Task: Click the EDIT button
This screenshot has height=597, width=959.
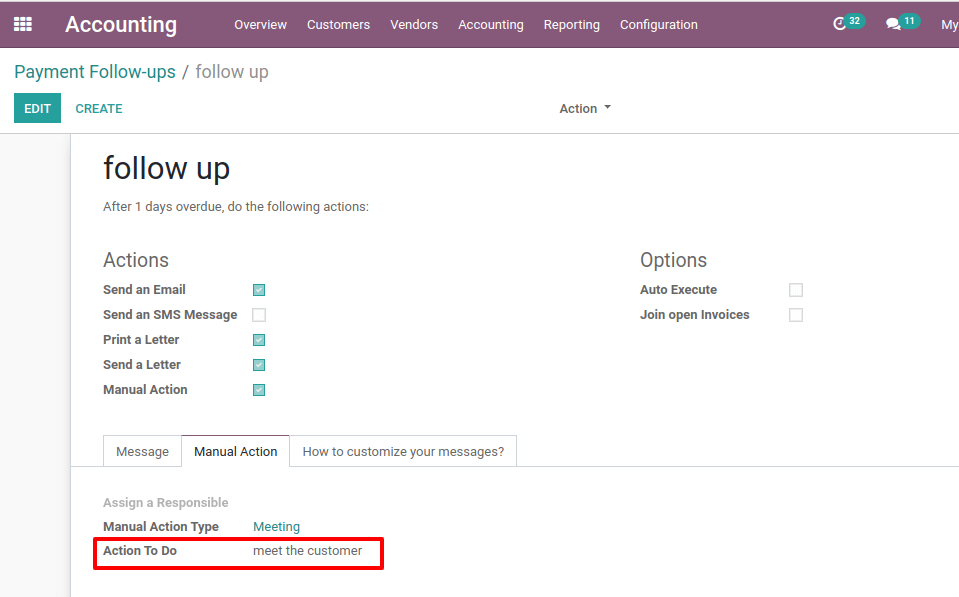Action: (37, 108)
